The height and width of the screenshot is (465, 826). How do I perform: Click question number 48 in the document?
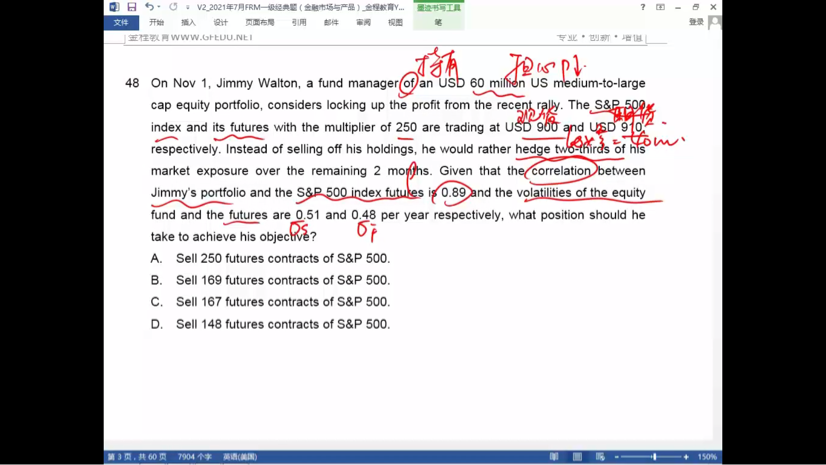(132, 83)
